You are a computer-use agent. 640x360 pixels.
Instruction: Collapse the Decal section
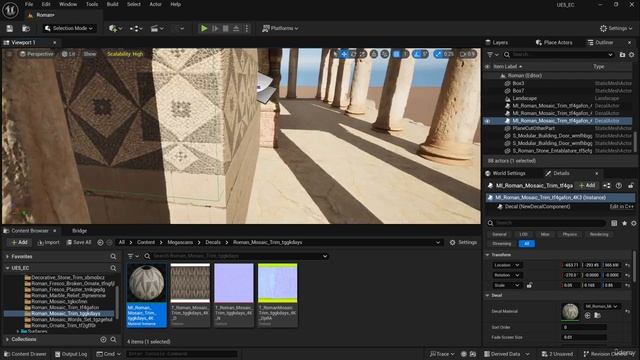click(488, 295)
